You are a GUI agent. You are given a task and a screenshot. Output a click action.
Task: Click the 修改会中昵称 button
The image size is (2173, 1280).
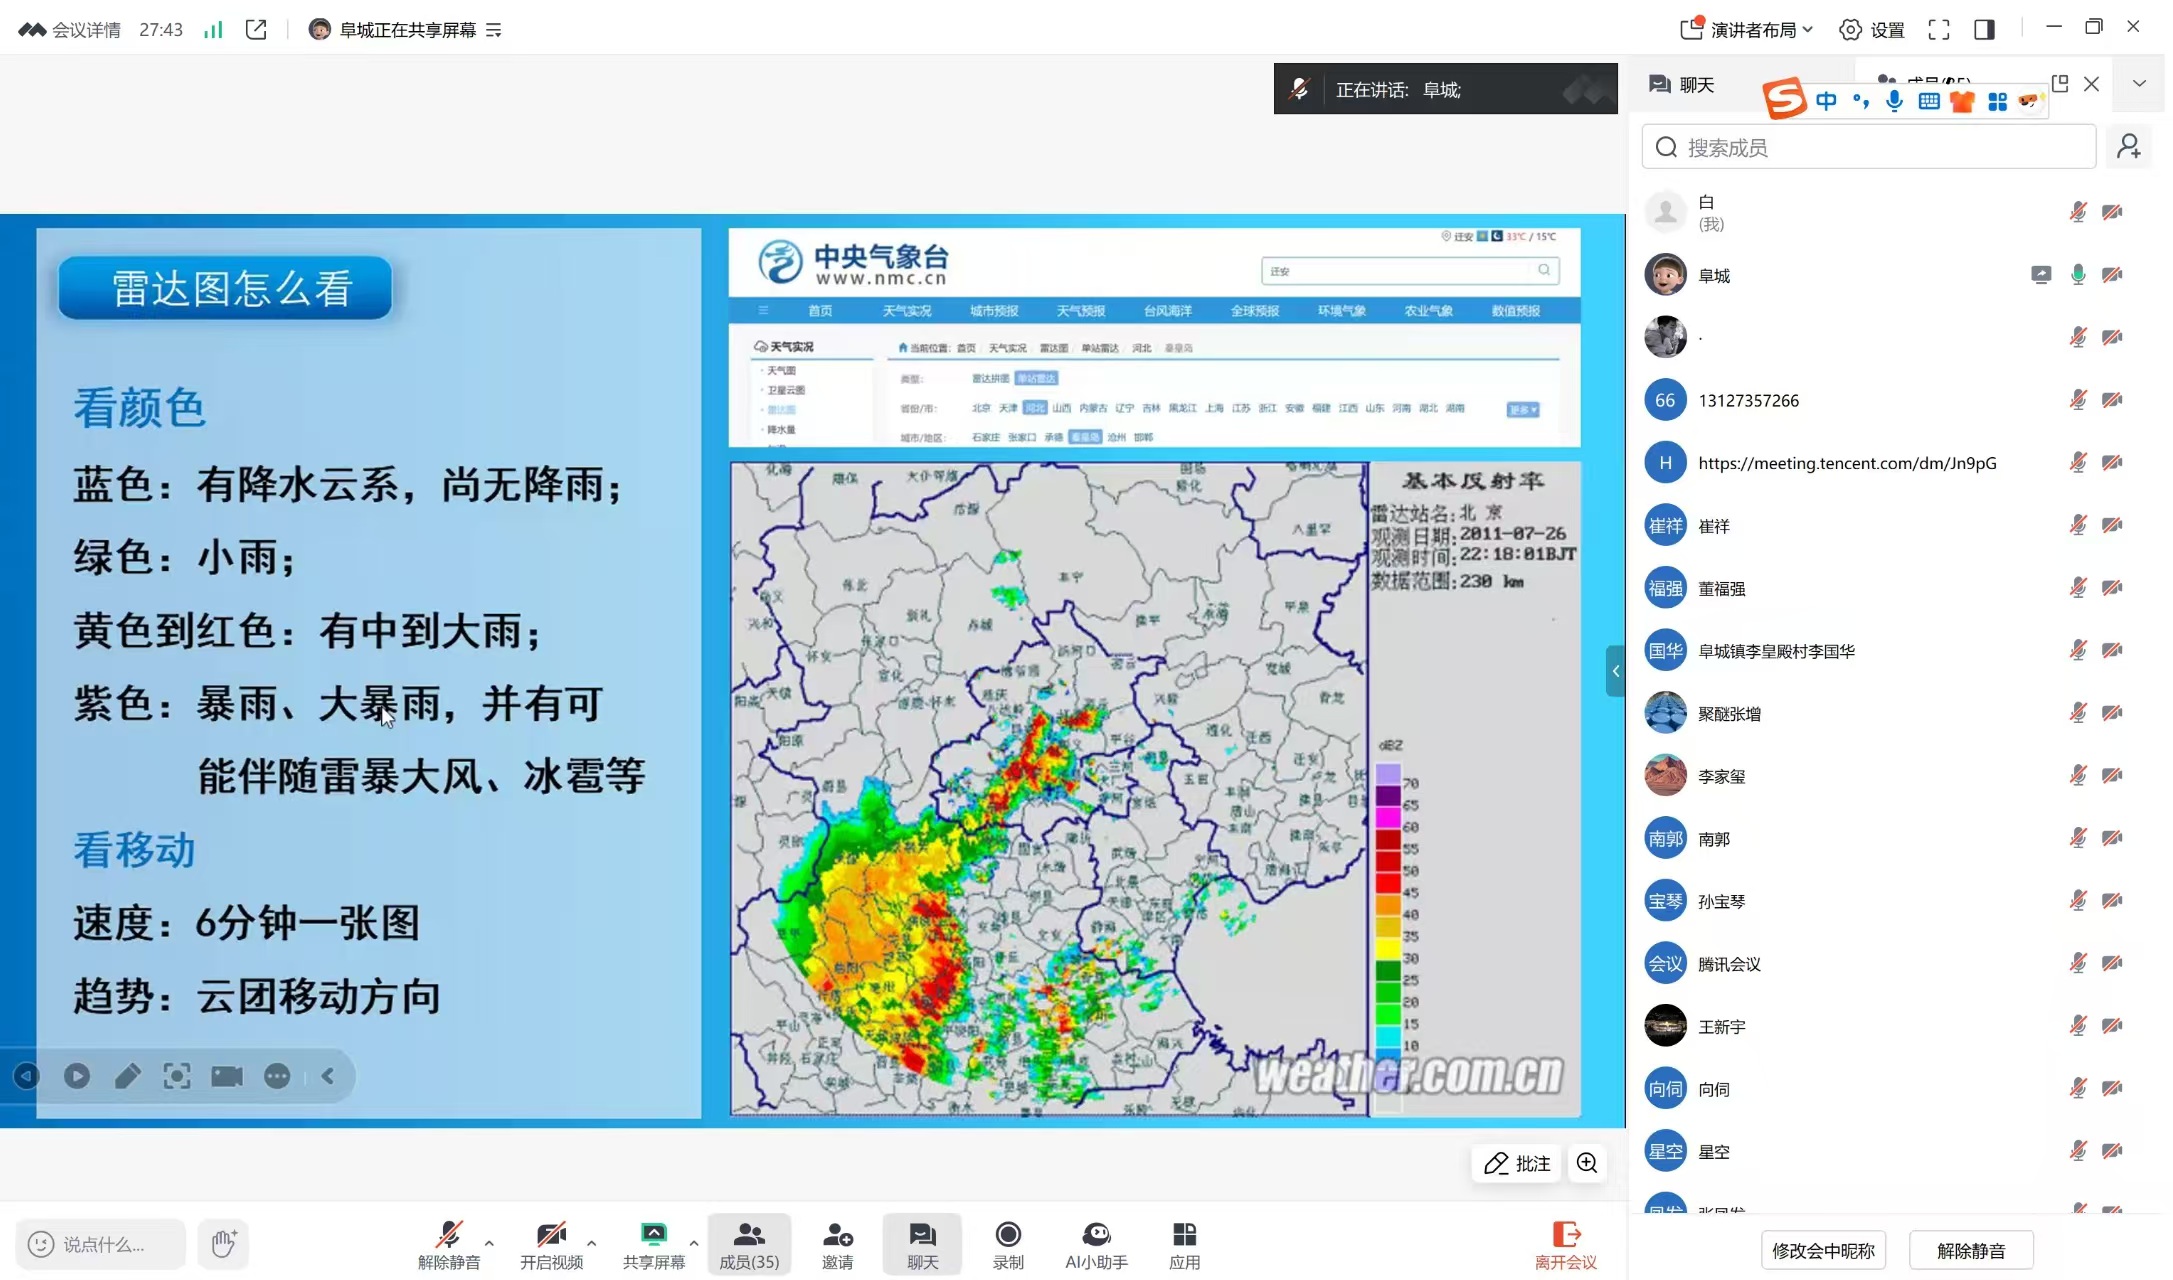(1822, 1250)
